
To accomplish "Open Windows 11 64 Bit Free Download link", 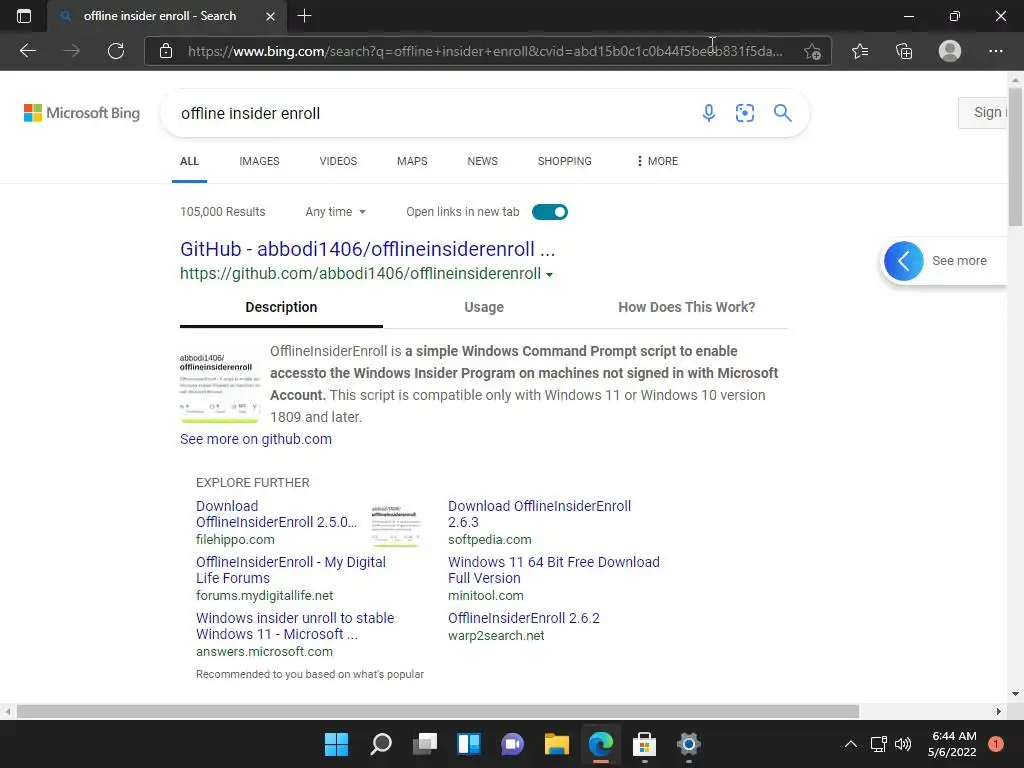I will pos(554,570).
